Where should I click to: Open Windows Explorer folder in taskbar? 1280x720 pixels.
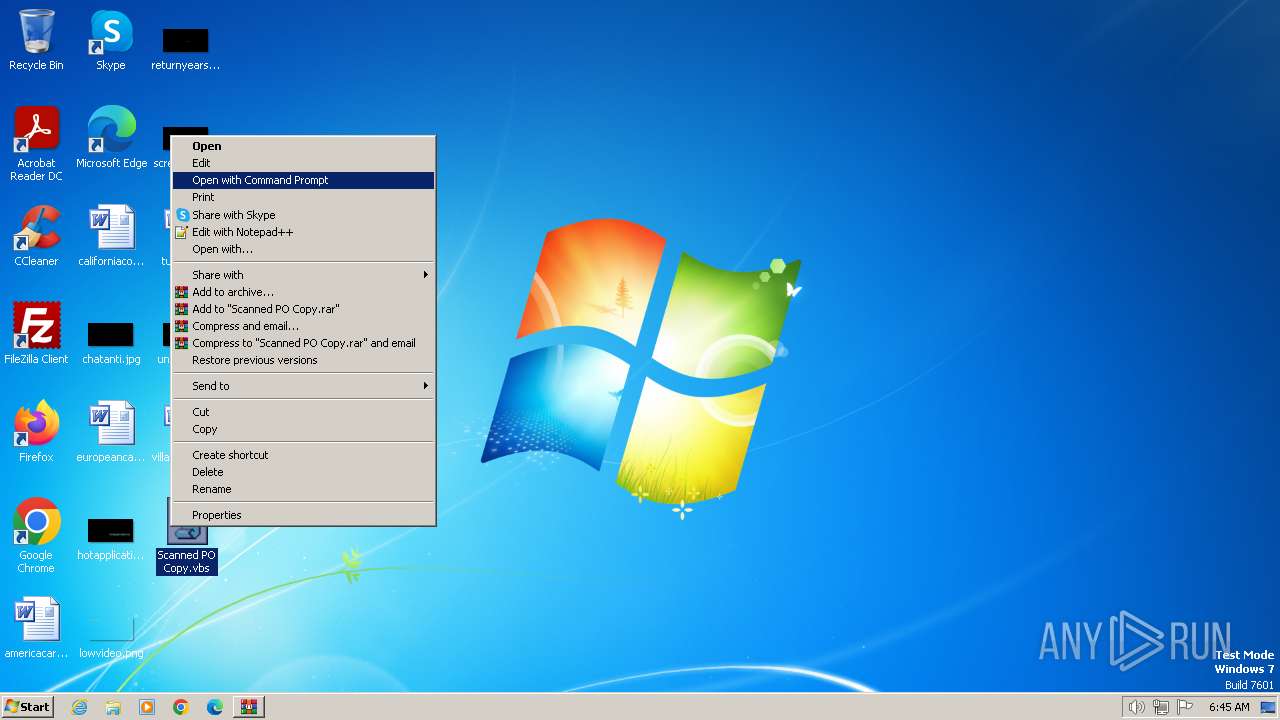[113, 707]
